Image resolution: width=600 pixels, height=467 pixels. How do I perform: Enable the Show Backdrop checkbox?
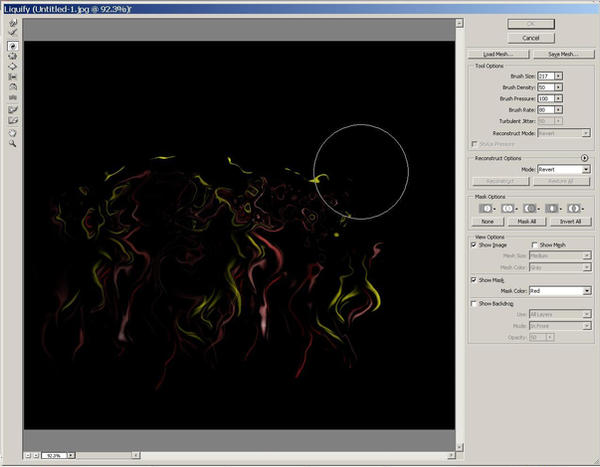(474, 304)
